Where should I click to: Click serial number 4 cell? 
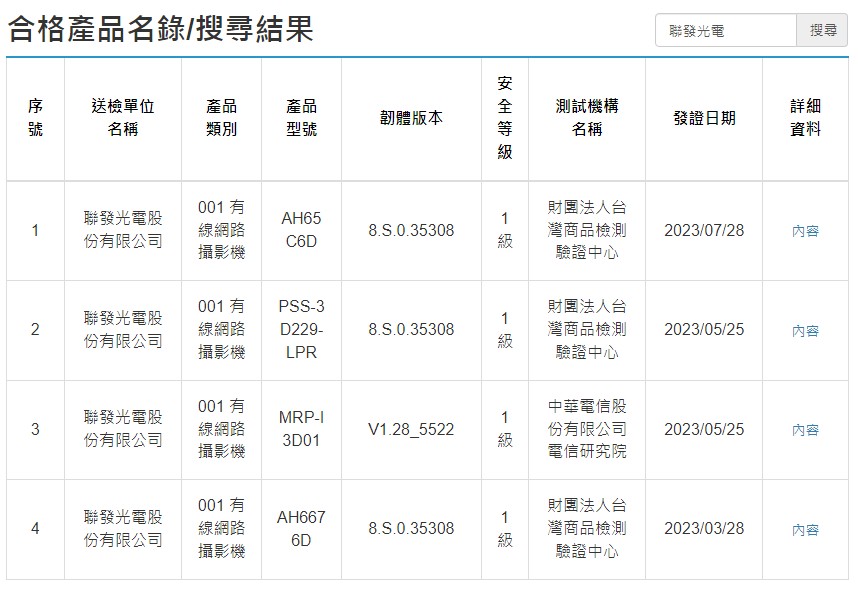click(x=36, y=529)
